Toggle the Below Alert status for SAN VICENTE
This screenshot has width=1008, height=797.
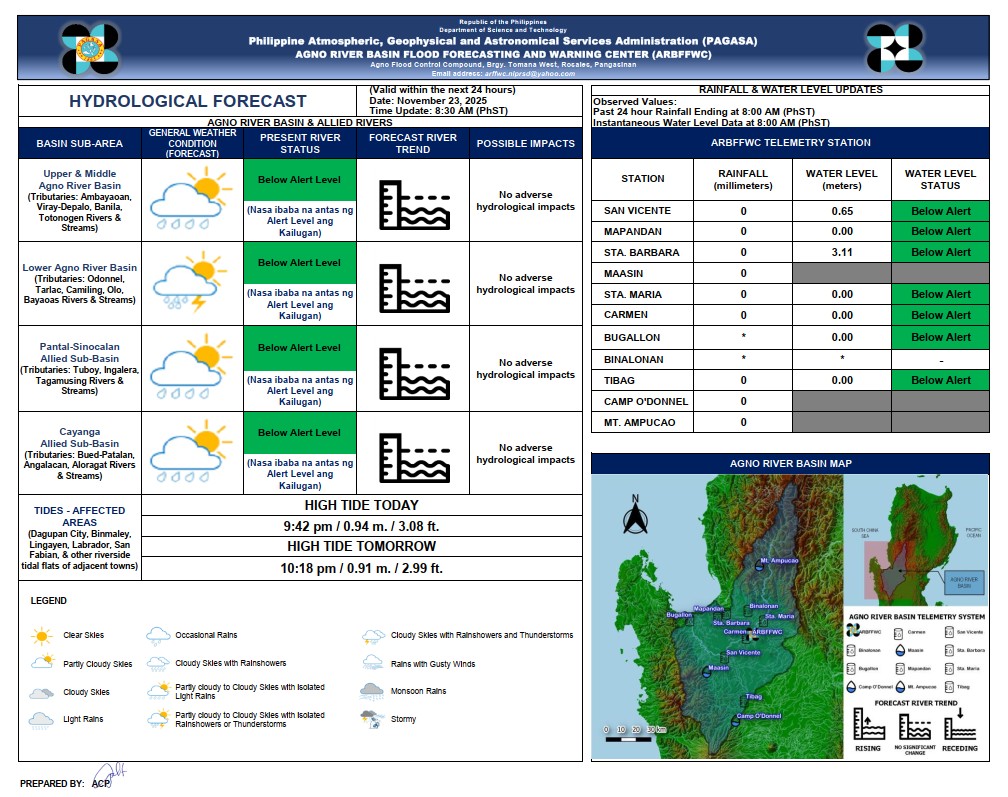pos(940,211)
